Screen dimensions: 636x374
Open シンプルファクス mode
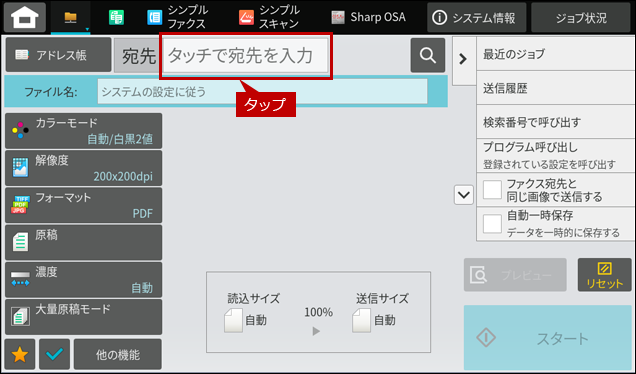tap(178, 17)
